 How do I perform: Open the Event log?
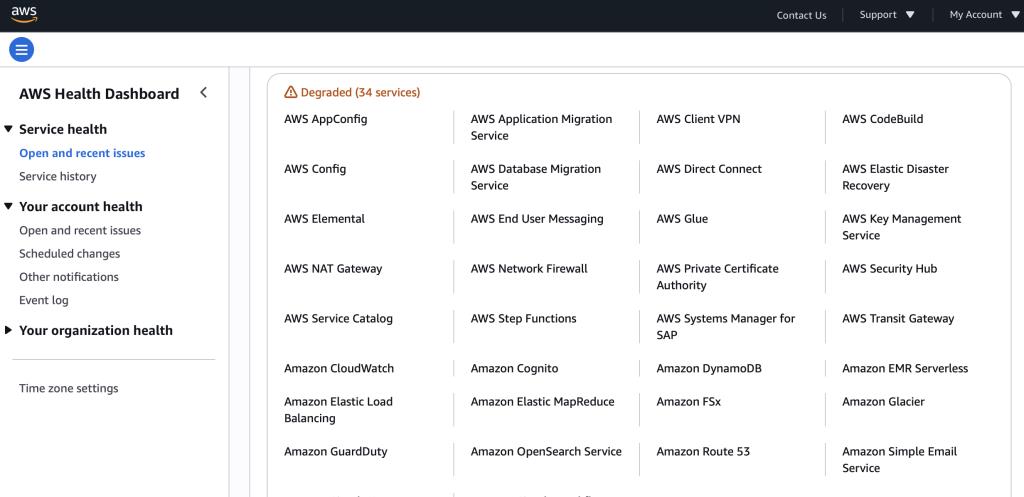click(43, 300)
